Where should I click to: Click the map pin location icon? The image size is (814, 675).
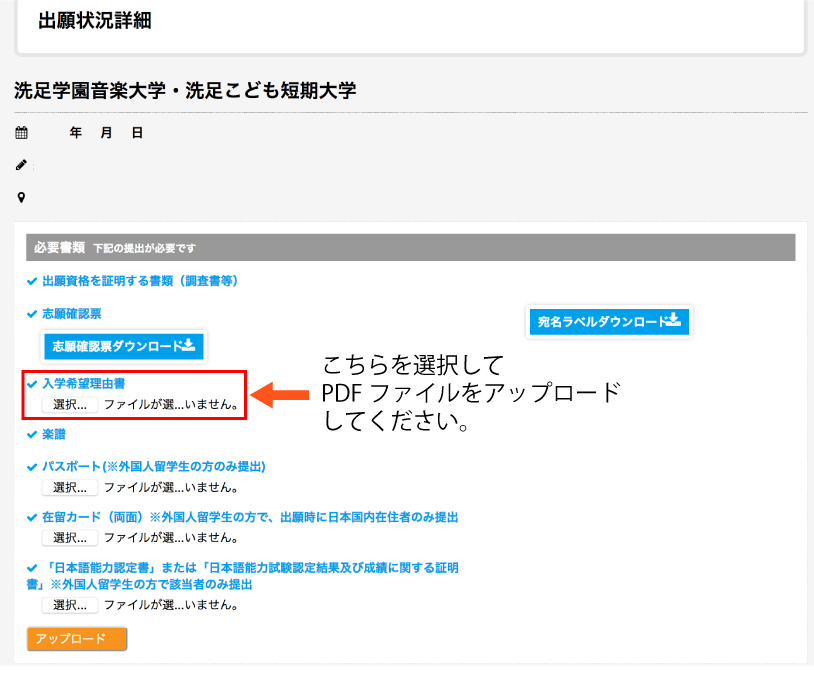tap(21, 197)
